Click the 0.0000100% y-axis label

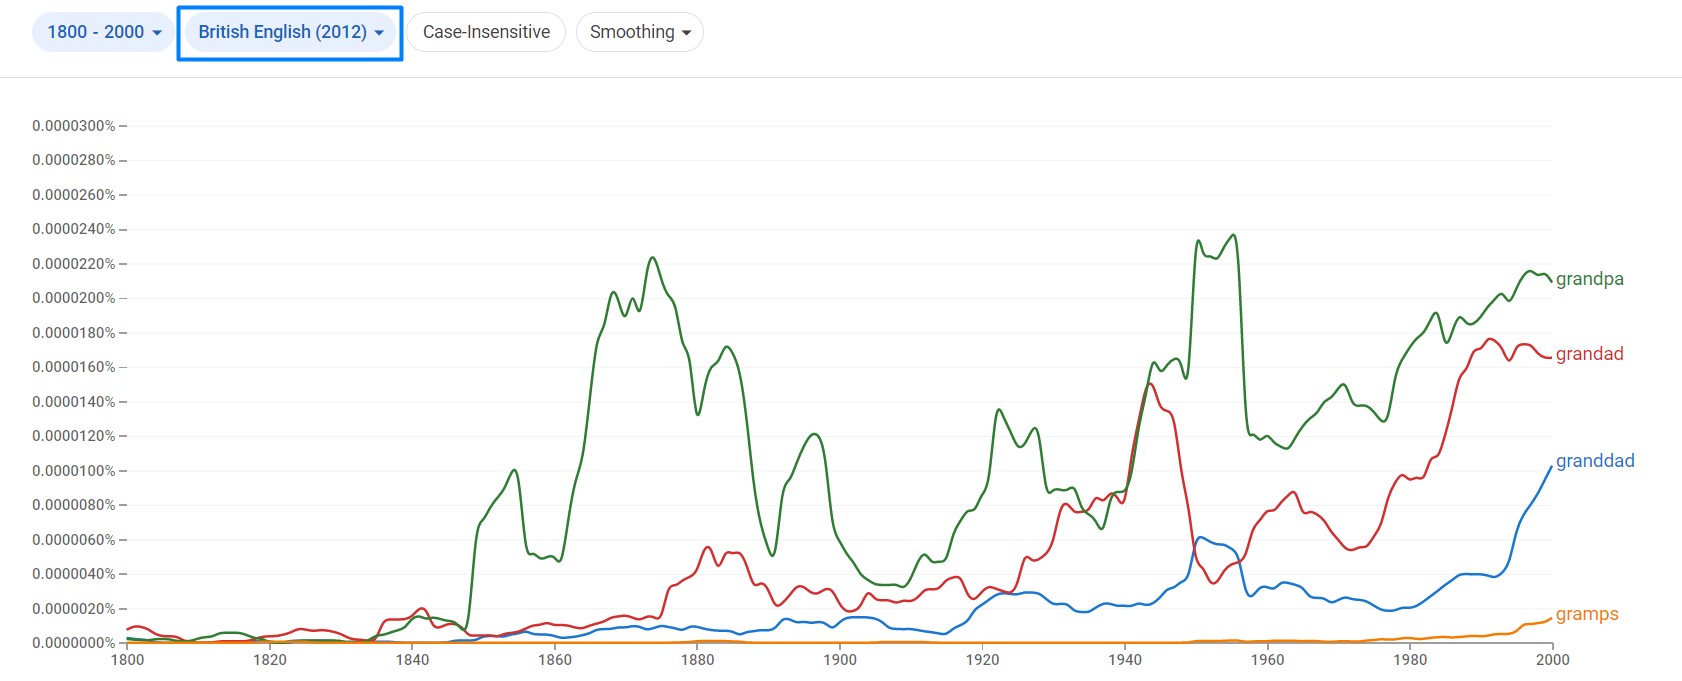click(x=74, y=471)
